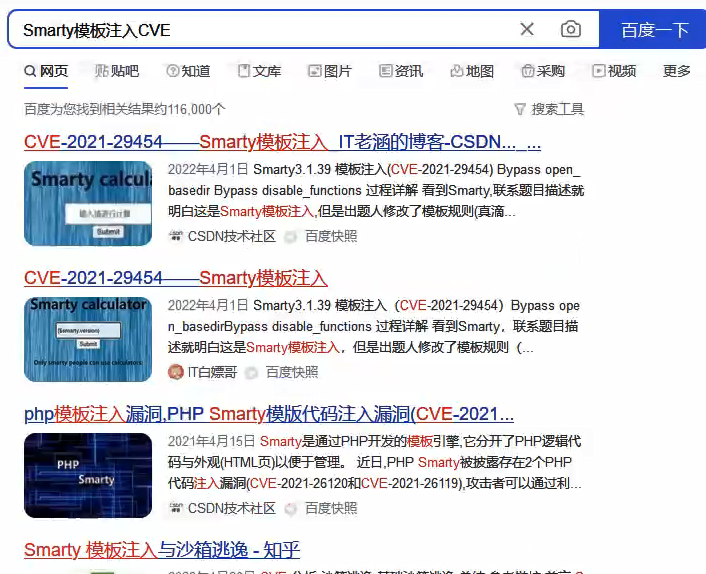Click the CSDN icon under first result

tap(176, 236)
